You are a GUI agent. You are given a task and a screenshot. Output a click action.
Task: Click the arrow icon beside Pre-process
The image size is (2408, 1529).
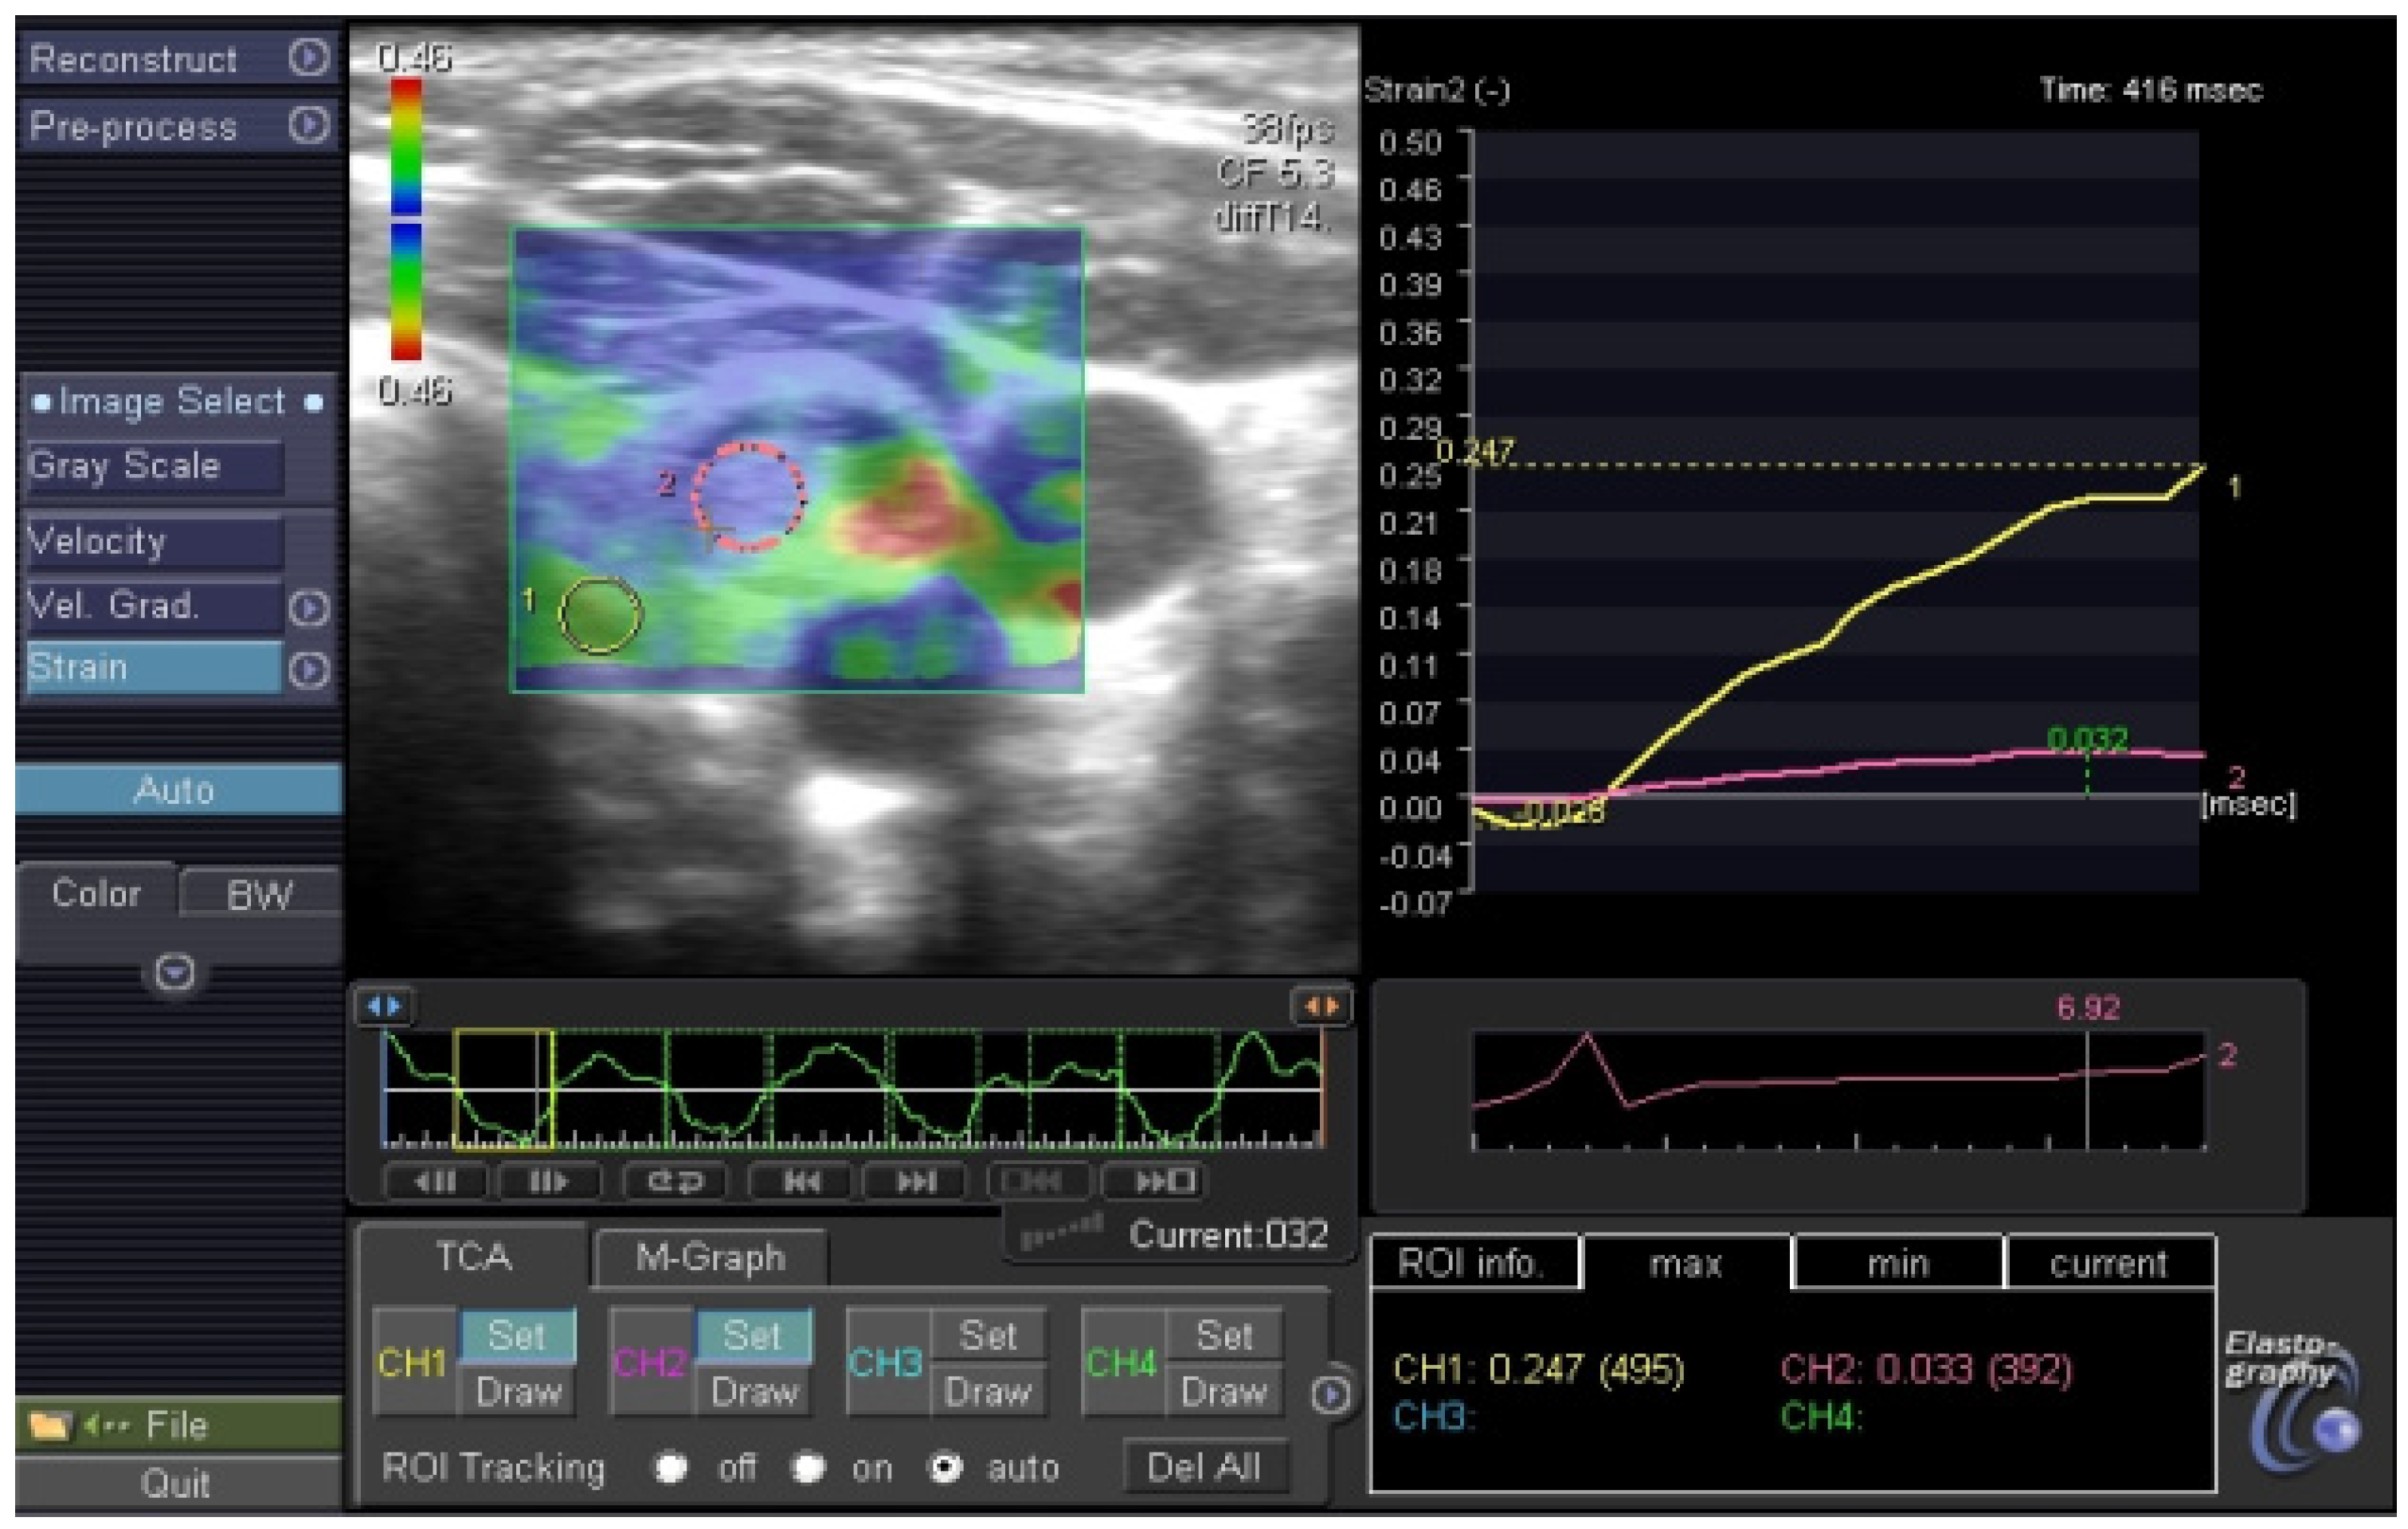(x=308, y=125)
